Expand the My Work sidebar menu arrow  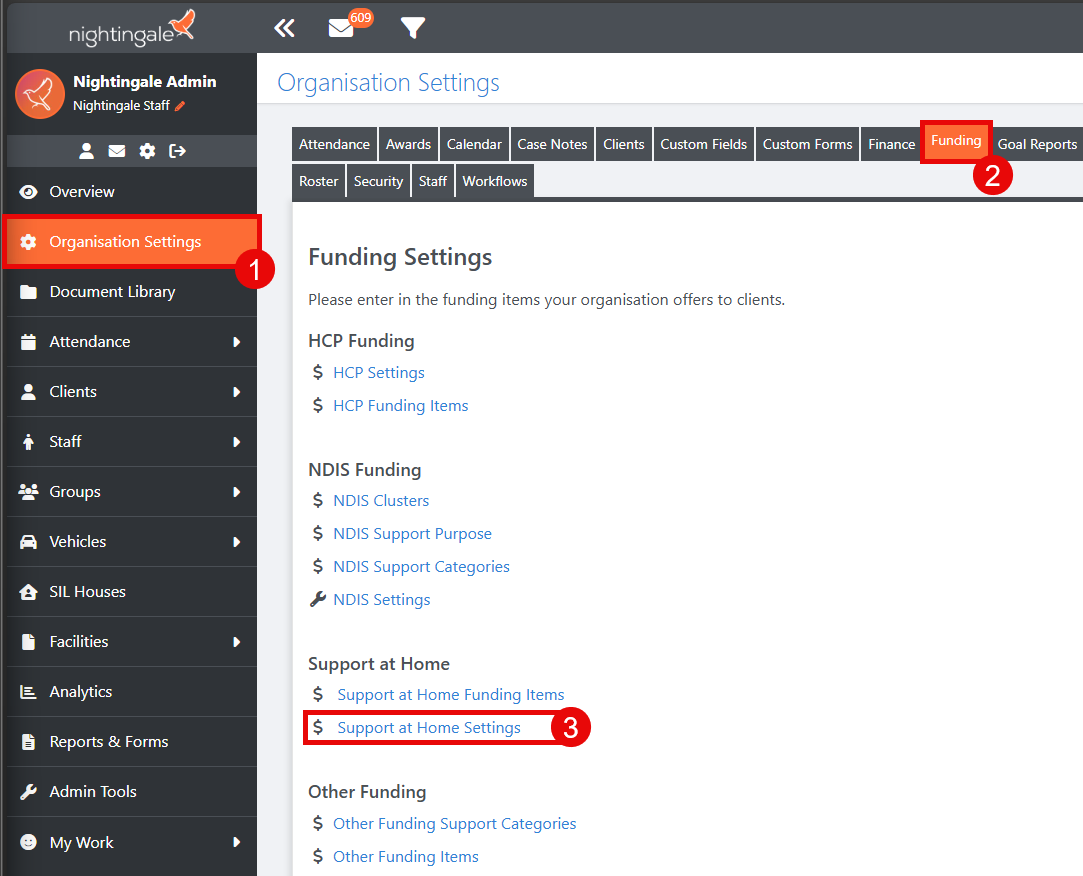coord(237,842)
